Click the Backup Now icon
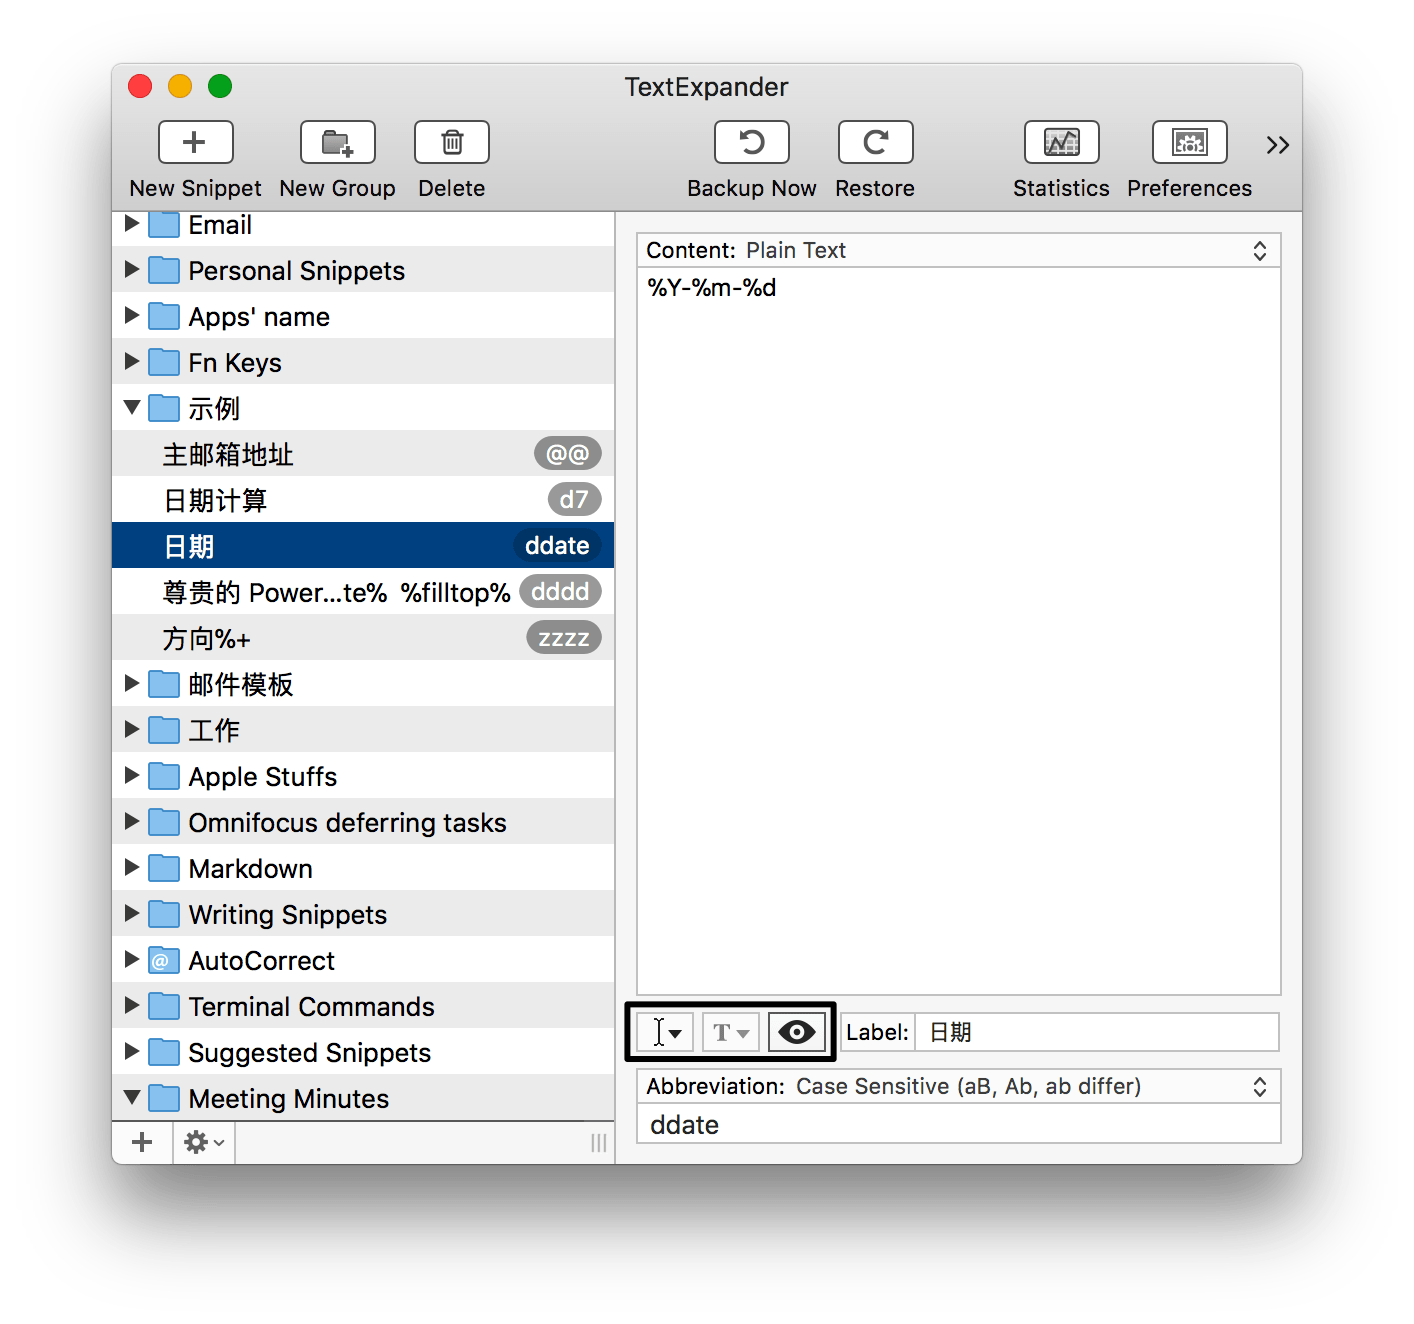The width and height of the screenshot is (1414, 1324). coord(751,142)
